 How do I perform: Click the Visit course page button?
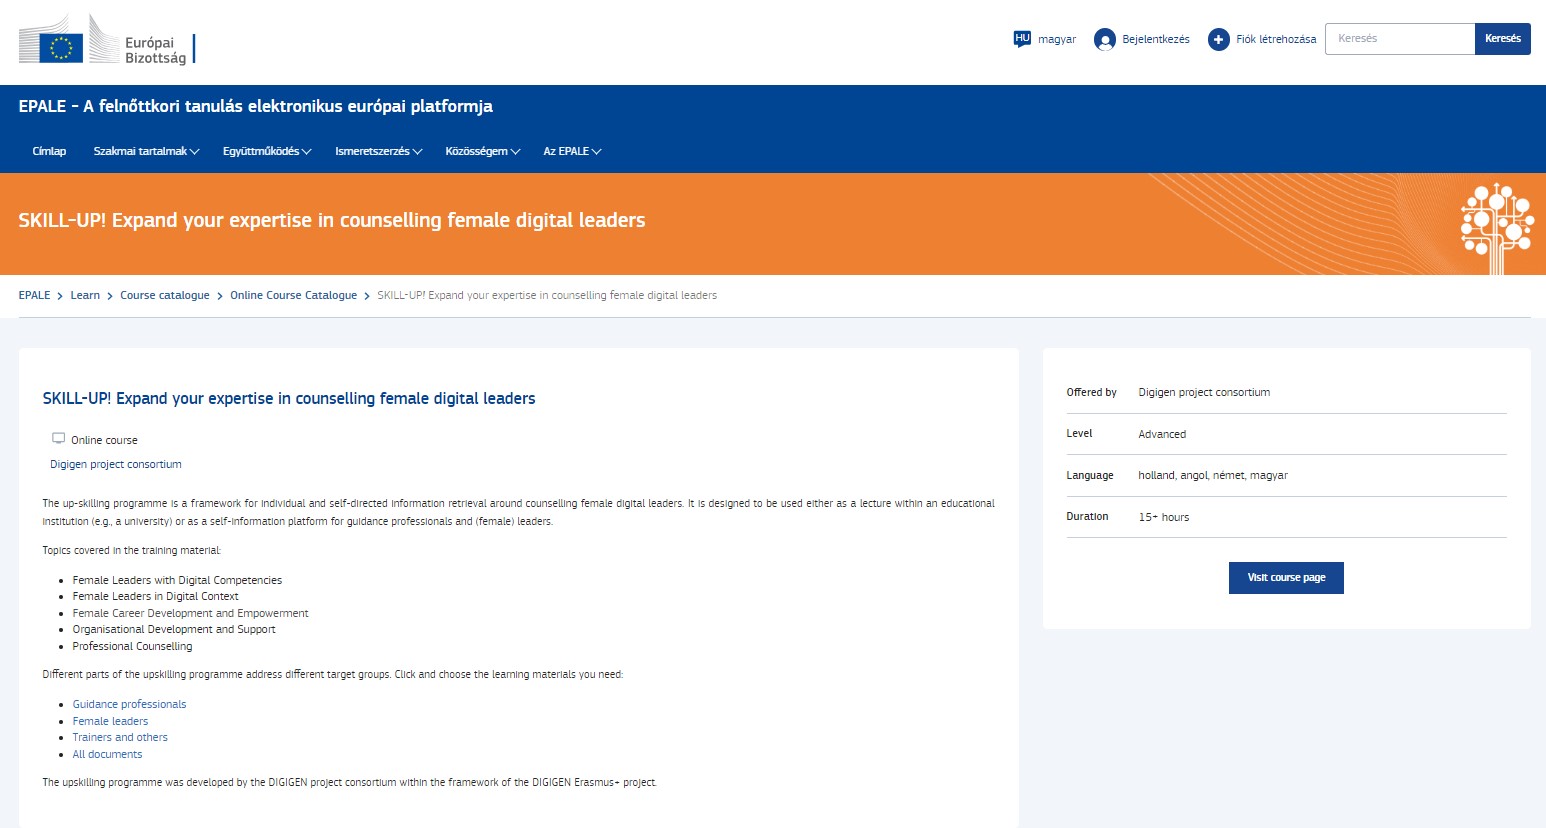1286,578
